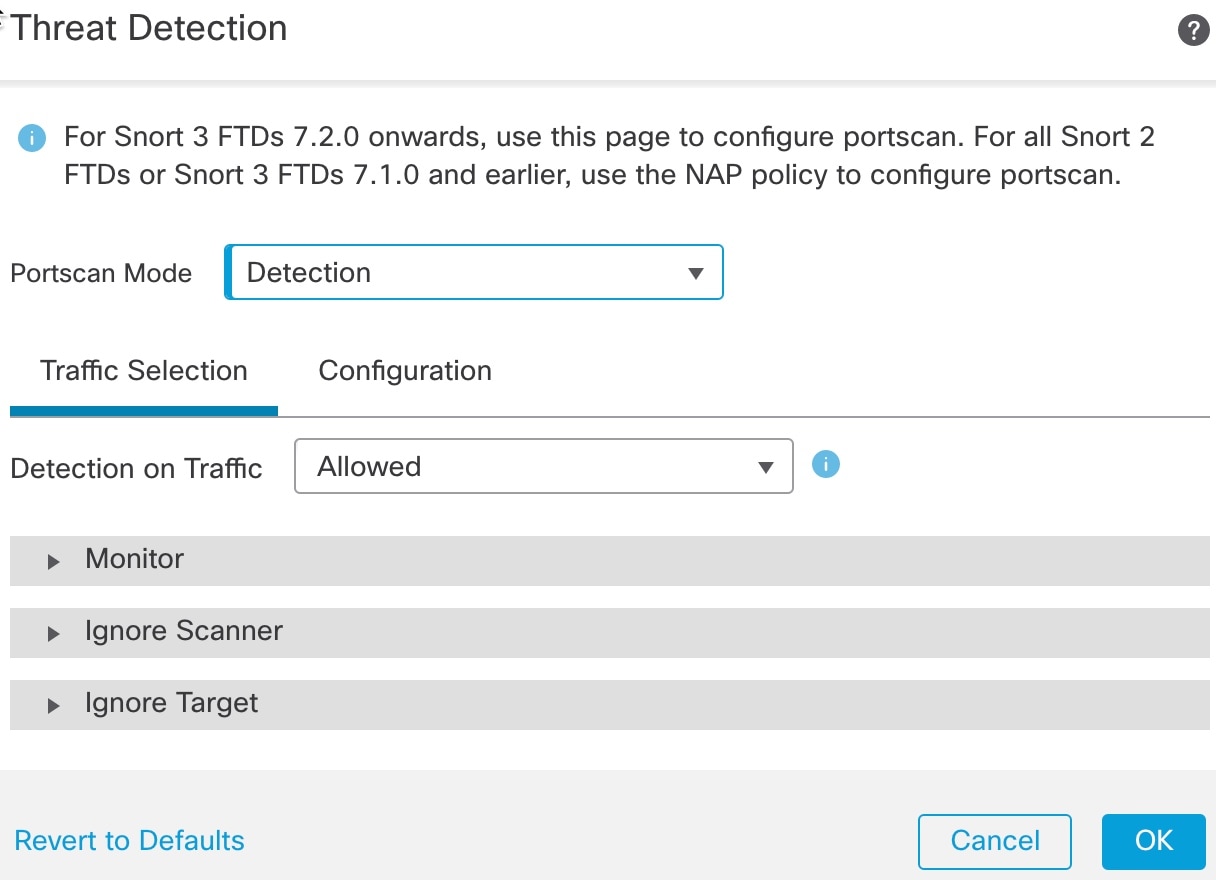The width and height of the screenshot is (1216, 880).
Task: Click the Threat Detection dialog title
Action: coord(149,28)
